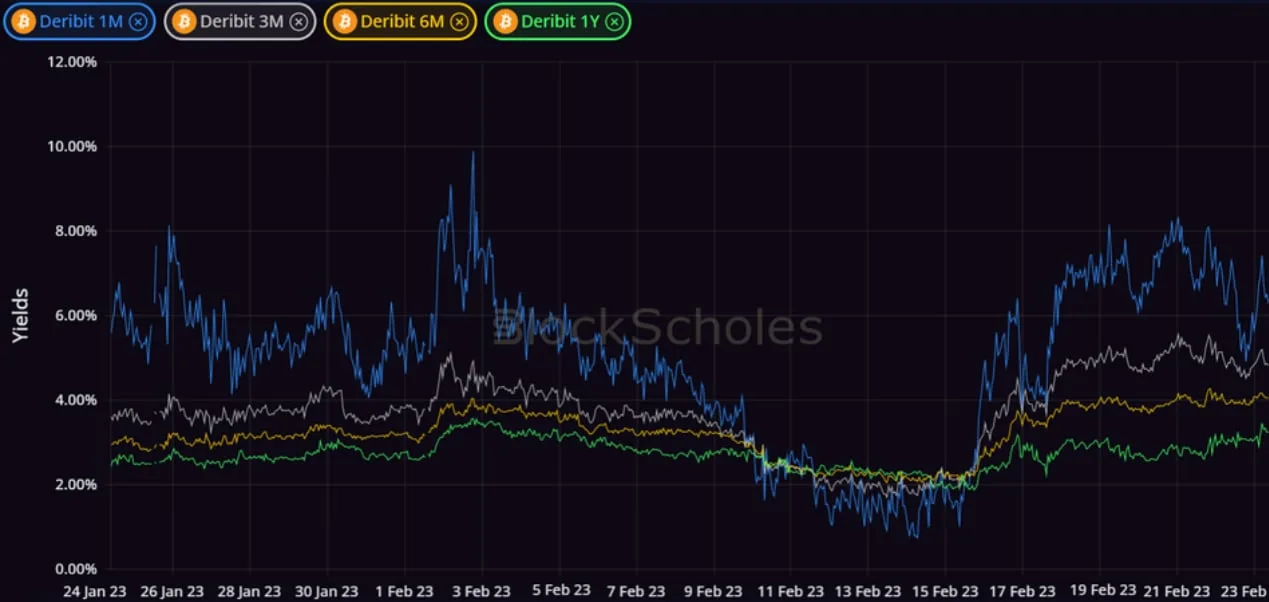The width and height of the screenshot is (1269, 602).
Task: Remove the Deribit 1M series
Action: tap(138, 21)
